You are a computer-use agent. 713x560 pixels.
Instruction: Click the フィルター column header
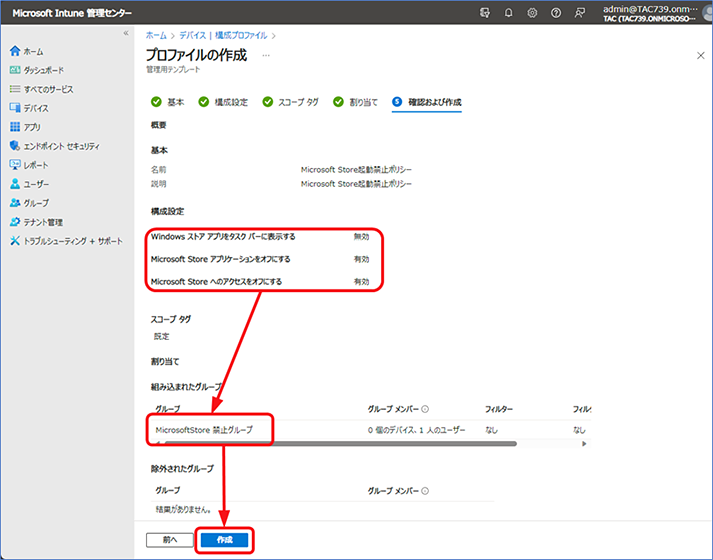click(498, 409)
